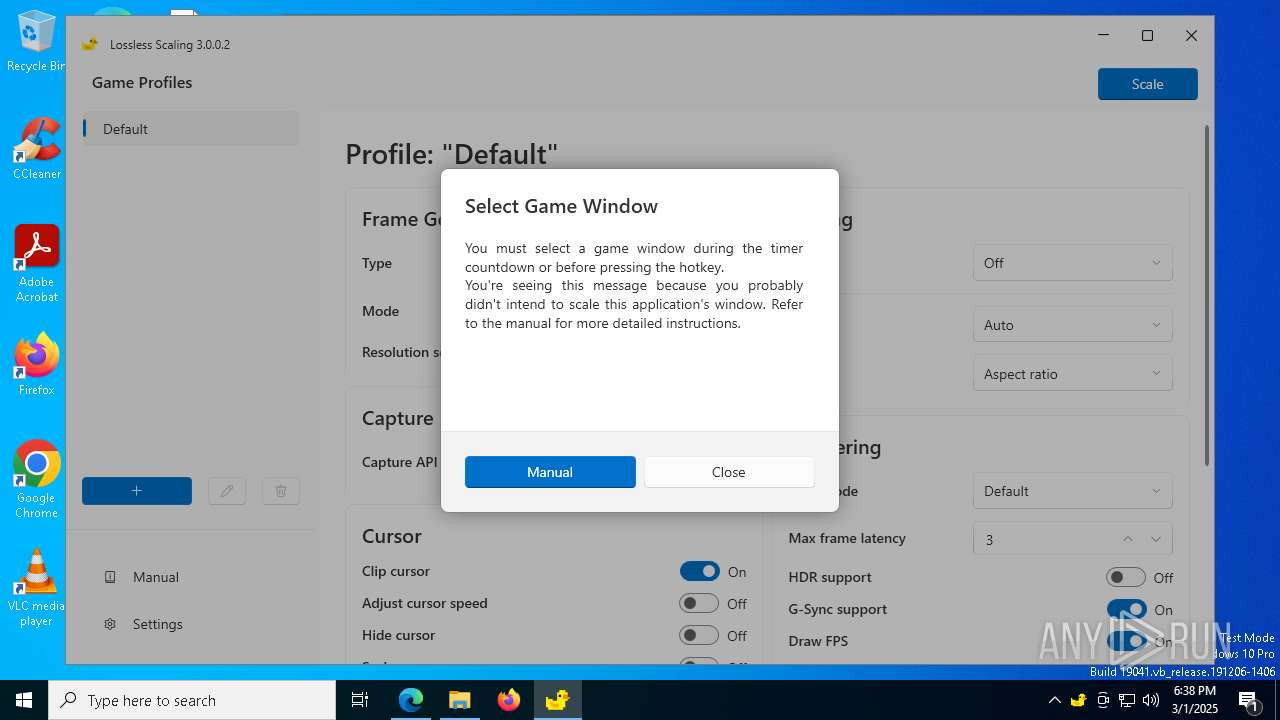The image size is (1280, 720).
Task: Click the edit profile pencil icon
Action: point(227,491)
